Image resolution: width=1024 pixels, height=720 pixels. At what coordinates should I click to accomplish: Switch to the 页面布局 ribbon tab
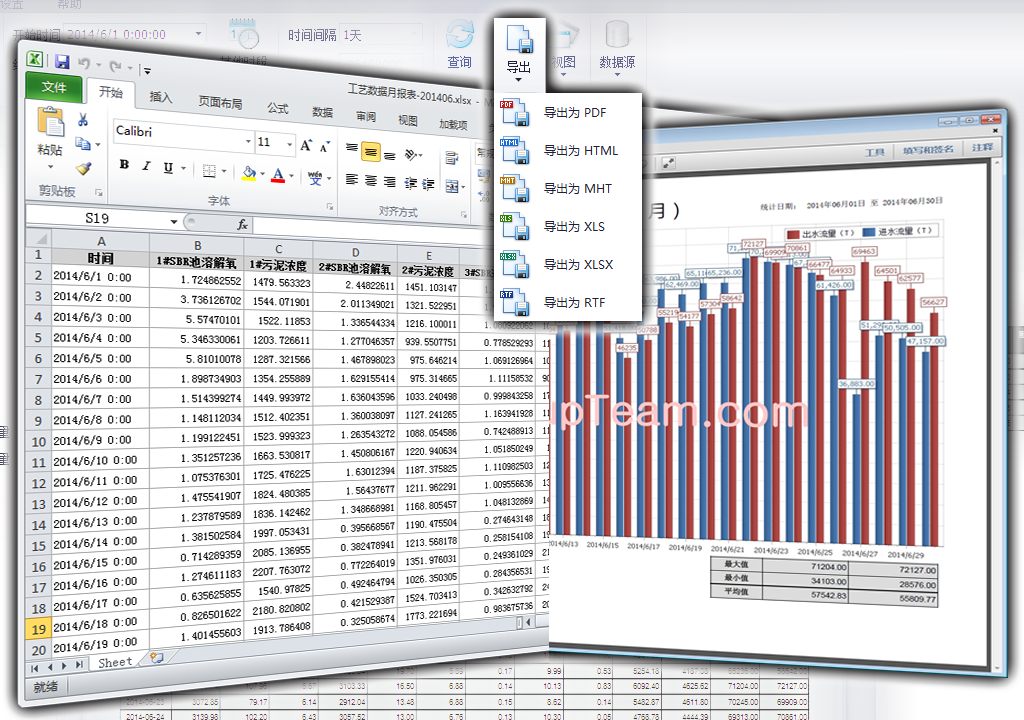tap(220, 103)
